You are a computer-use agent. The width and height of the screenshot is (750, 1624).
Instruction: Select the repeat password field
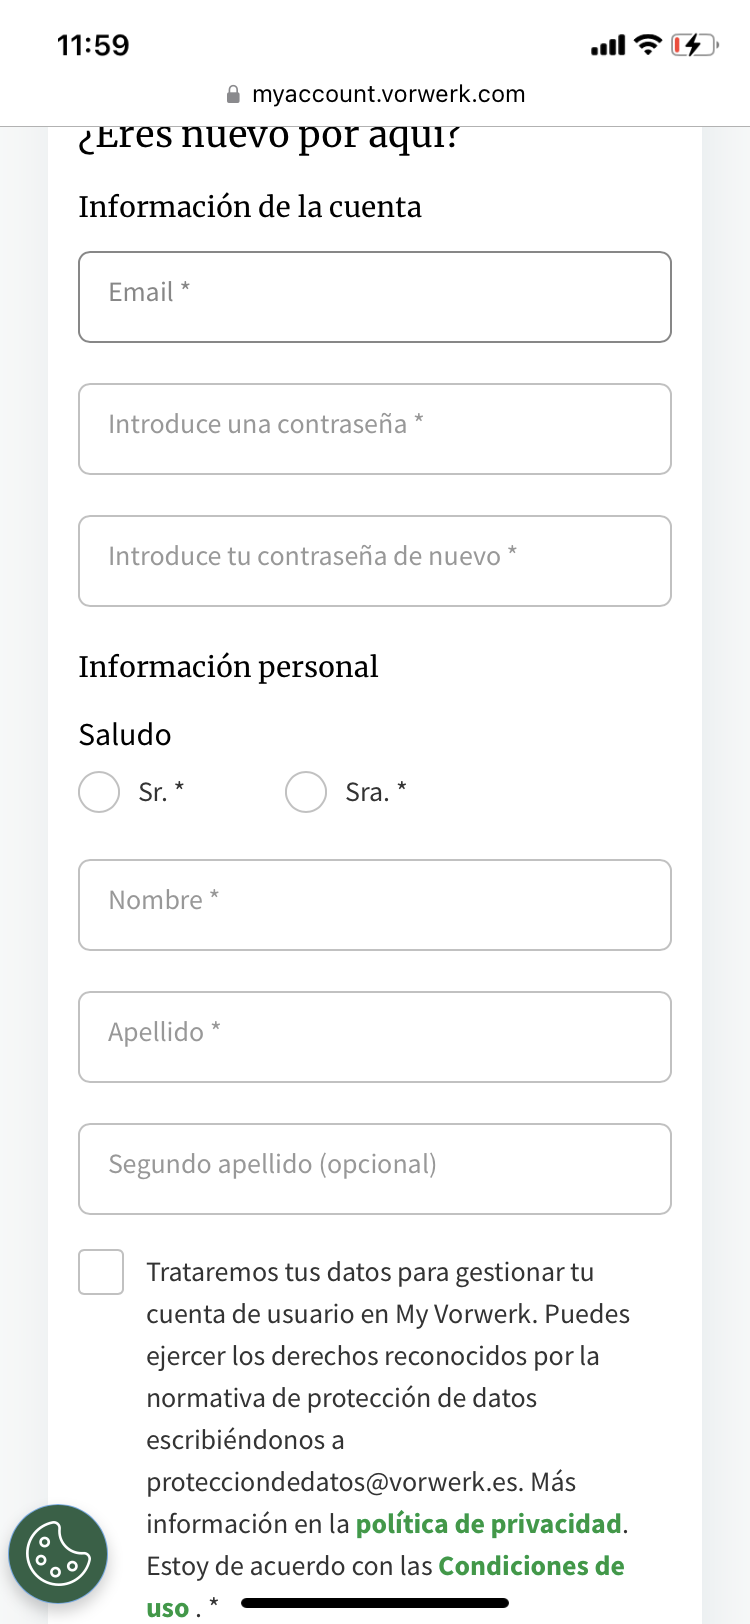tap(375, 561)
